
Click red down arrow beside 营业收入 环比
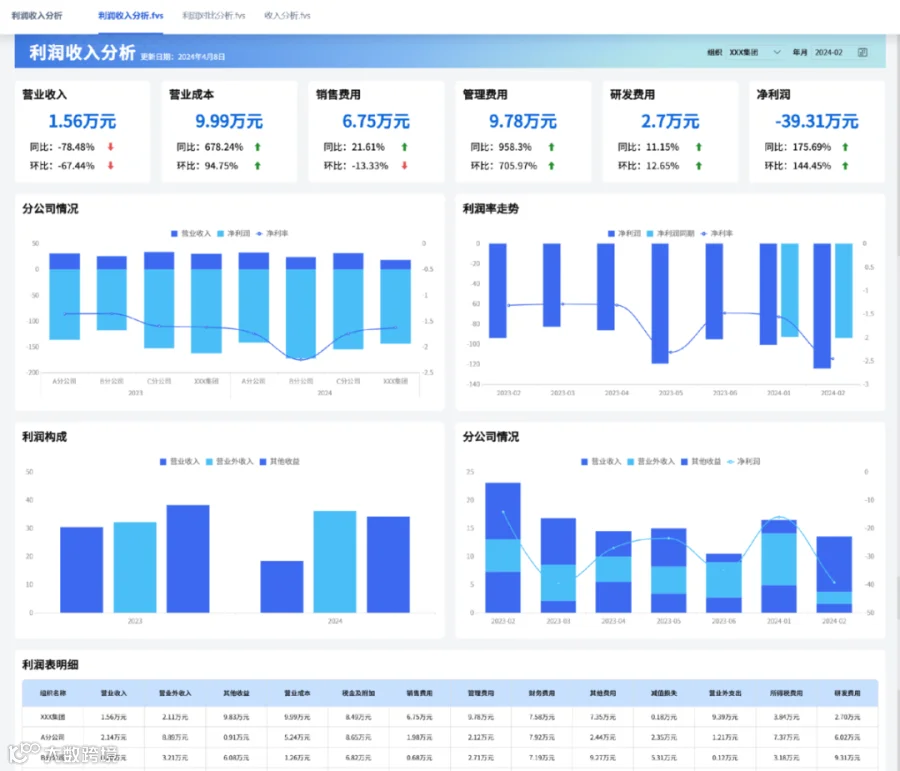(x=111, y=166)
